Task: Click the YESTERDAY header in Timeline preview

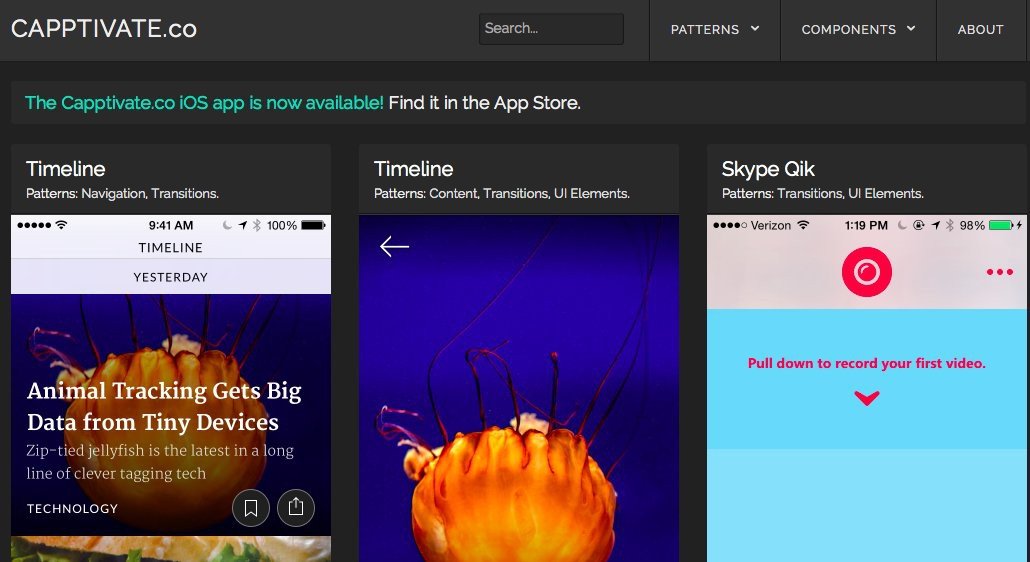Action: [x=171, y=277]
